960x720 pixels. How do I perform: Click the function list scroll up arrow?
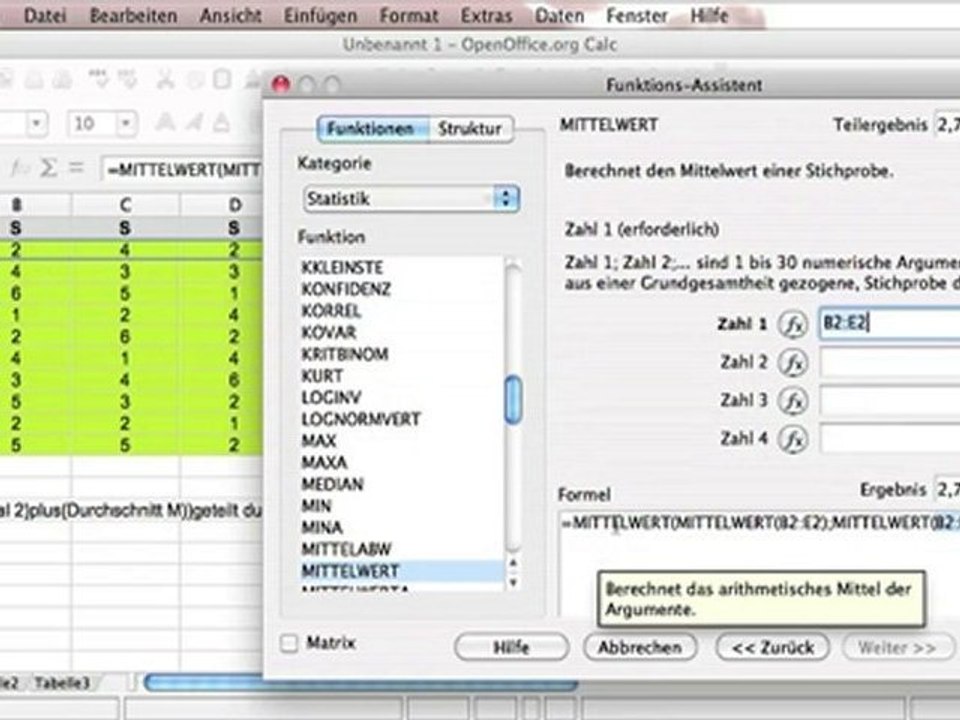513,564
